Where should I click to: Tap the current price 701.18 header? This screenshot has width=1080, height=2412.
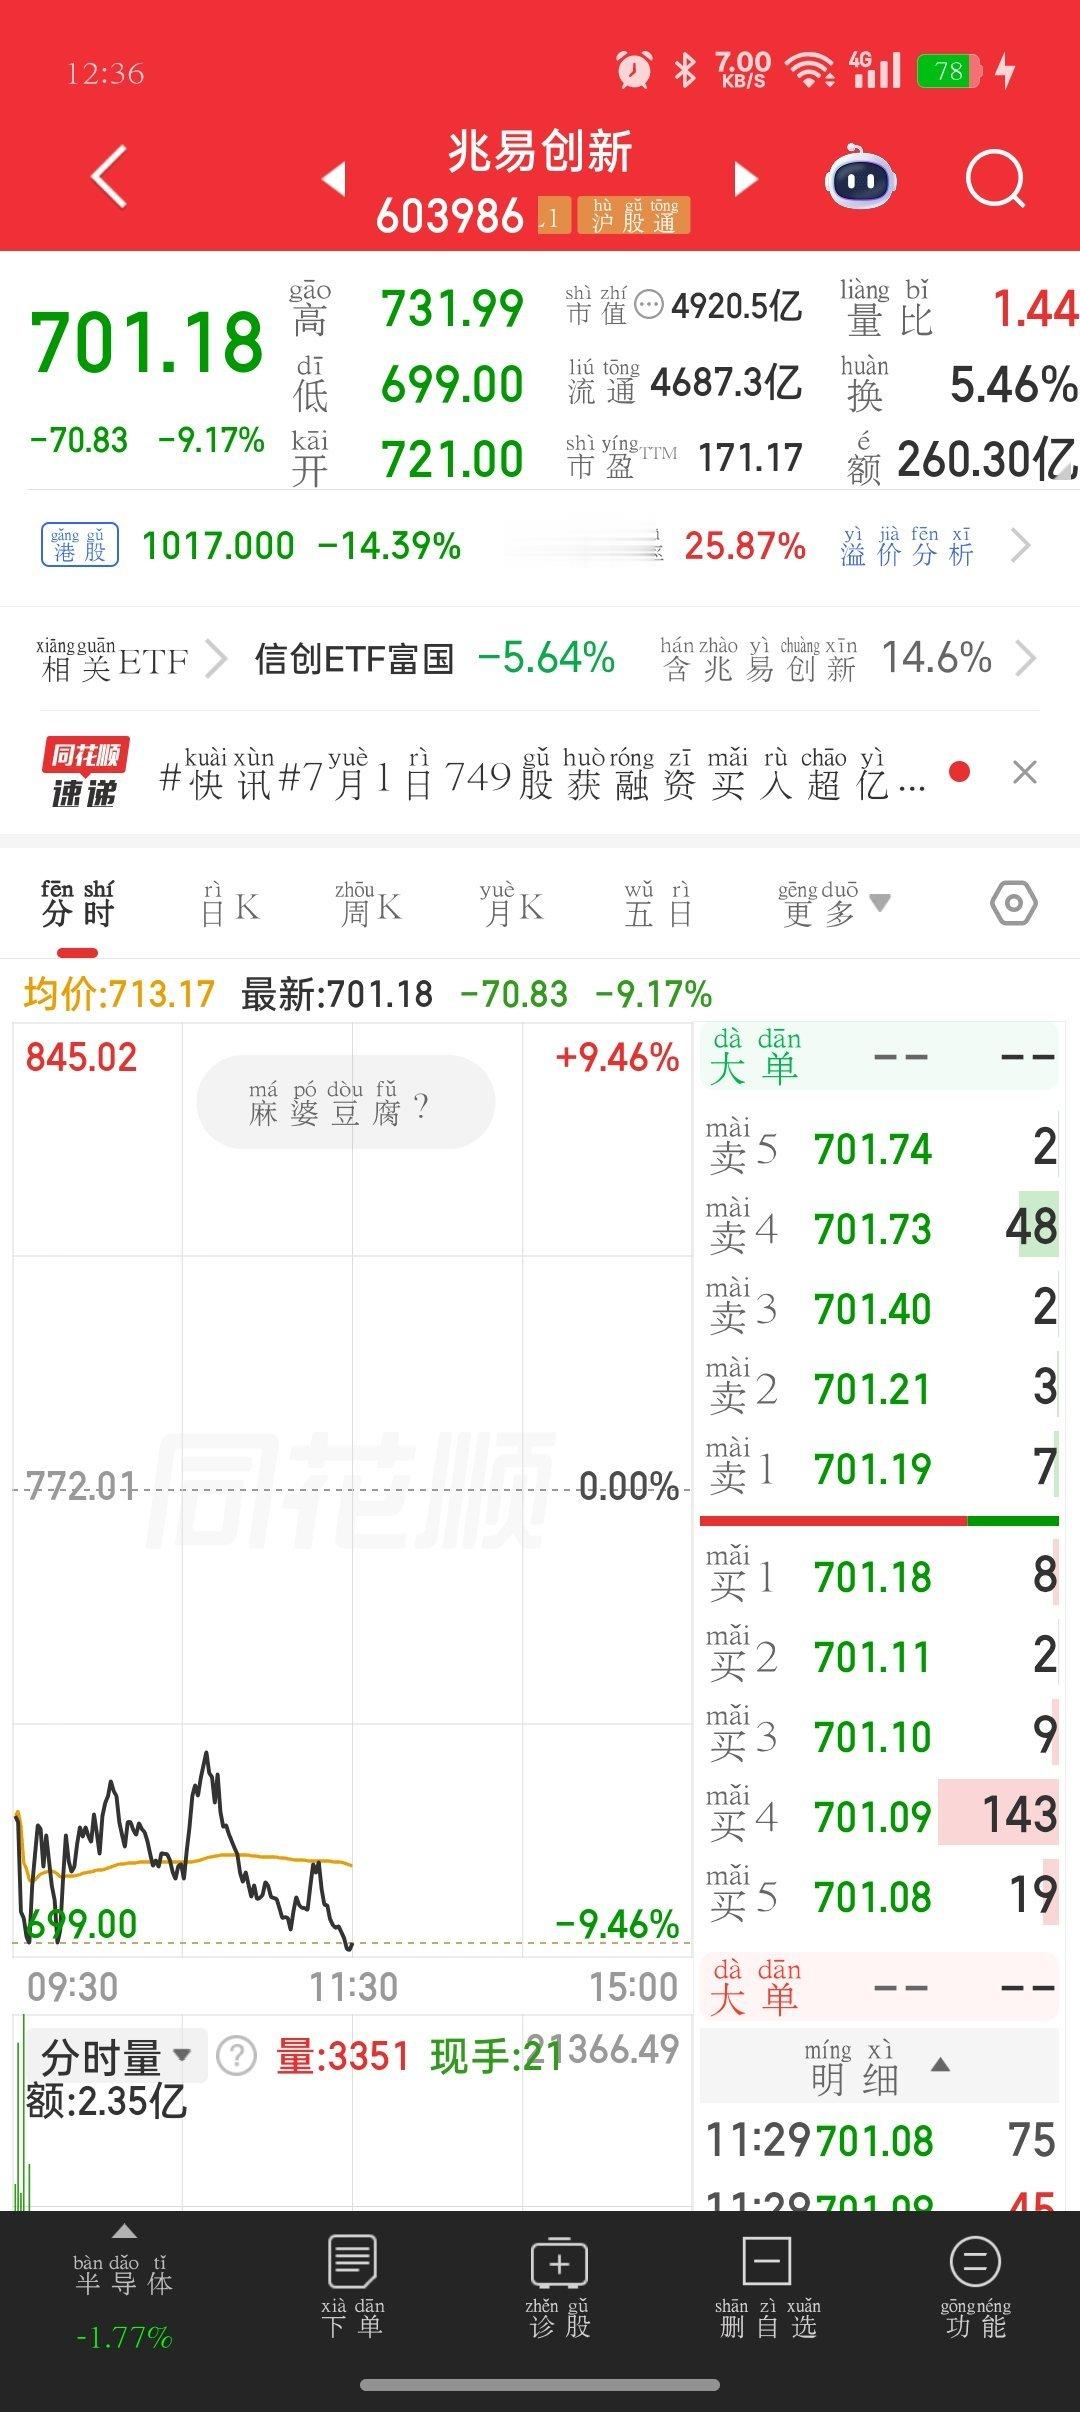[x=147, y=343]
